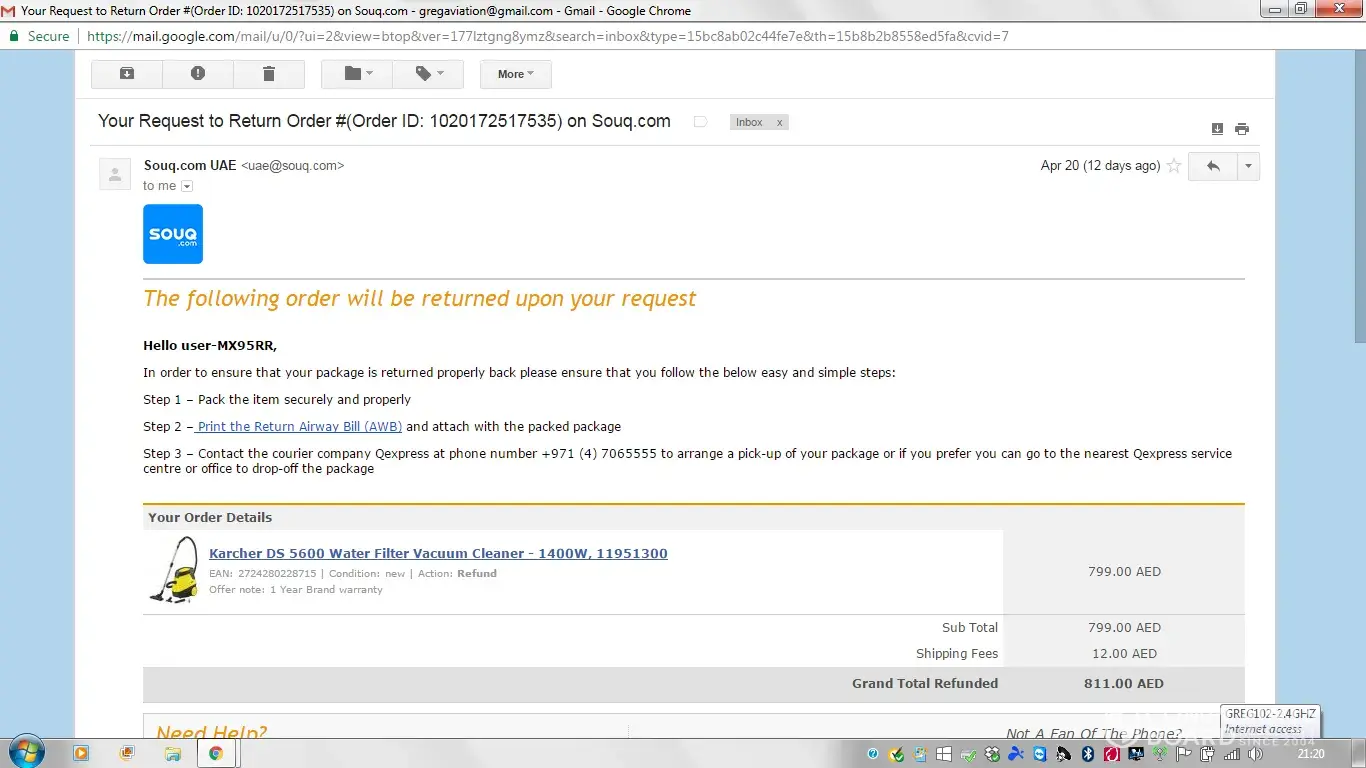Select the Inbox label tag
The height and width of the screenshot is (768, 1366).
pos(749,122)
